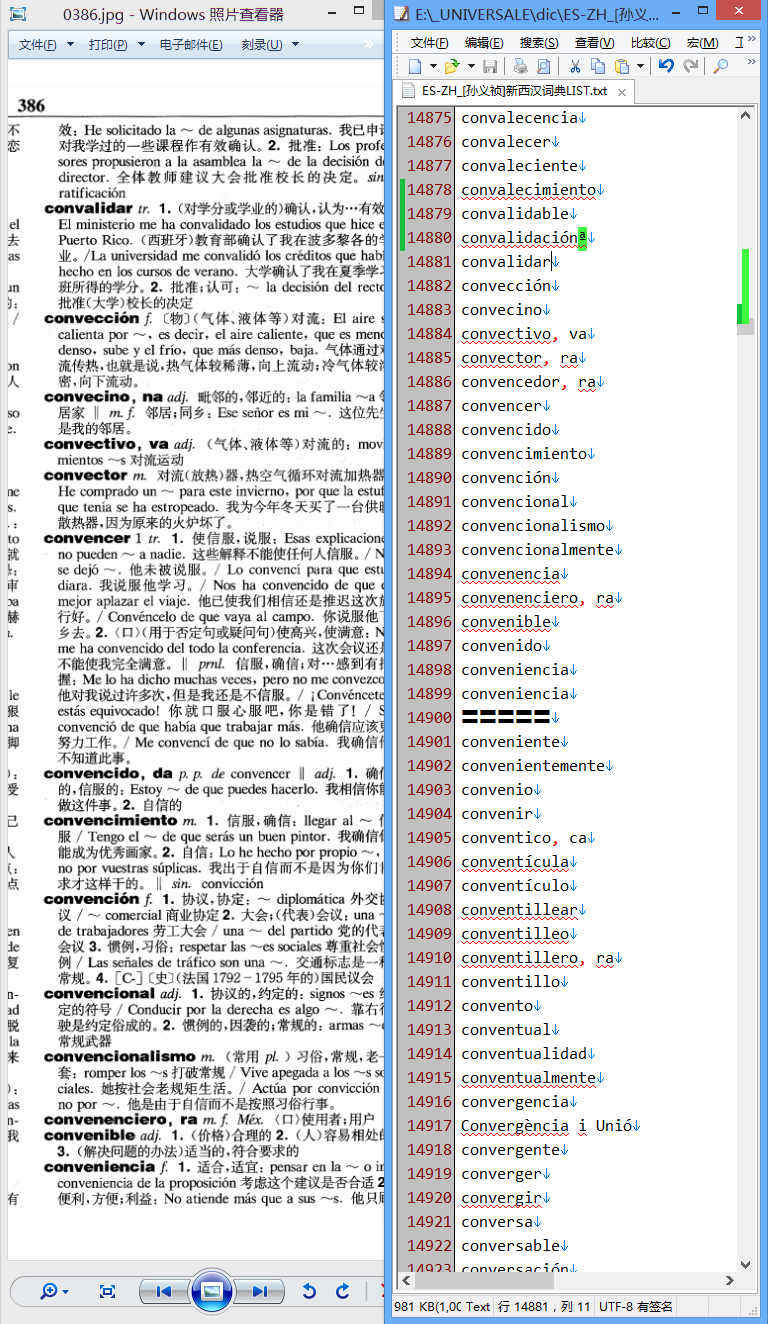768x1324 pixels.
Task: Click the UTF-8 有签名 encoding status field
Action: pyautogui.click(x=636, y=1306)
